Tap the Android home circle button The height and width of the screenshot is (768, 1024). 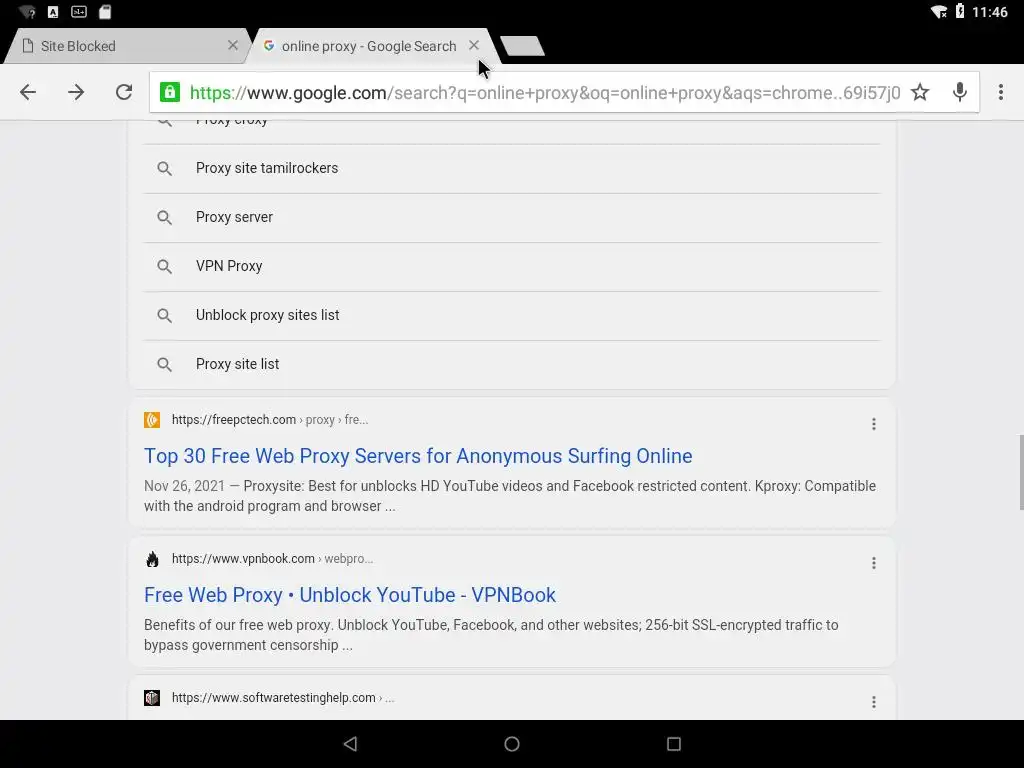[x=512, y=744]
